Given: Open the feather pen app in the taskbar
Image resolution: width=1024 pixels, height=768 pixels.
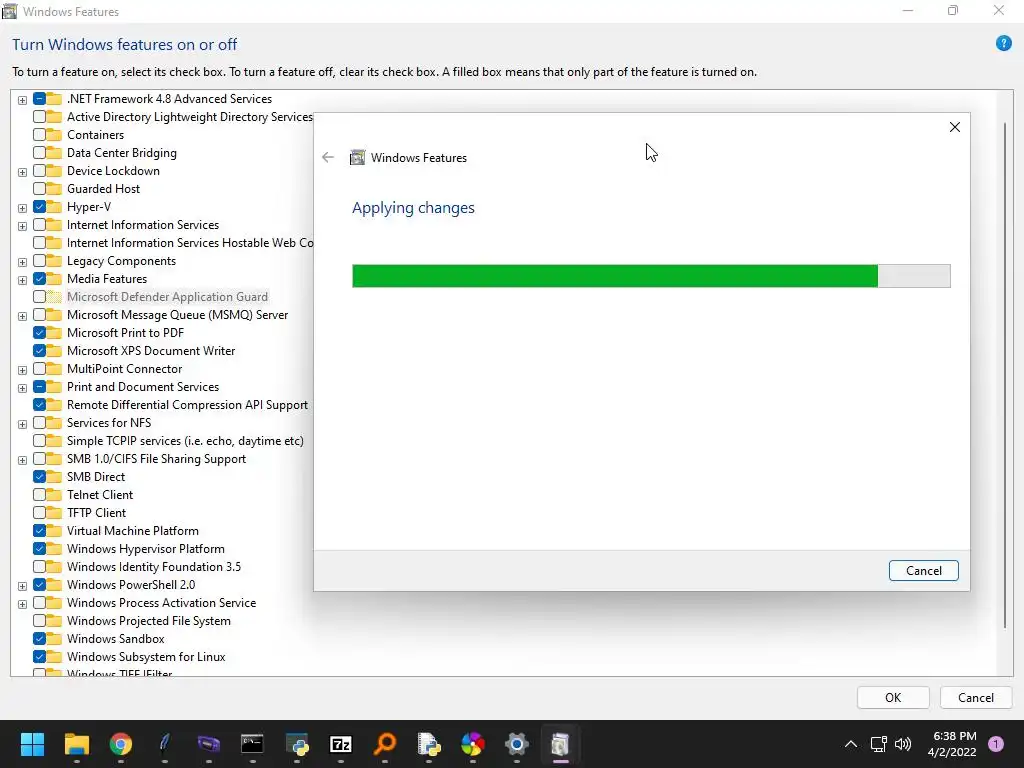Looking at the screenshot, I should point(165,744).
